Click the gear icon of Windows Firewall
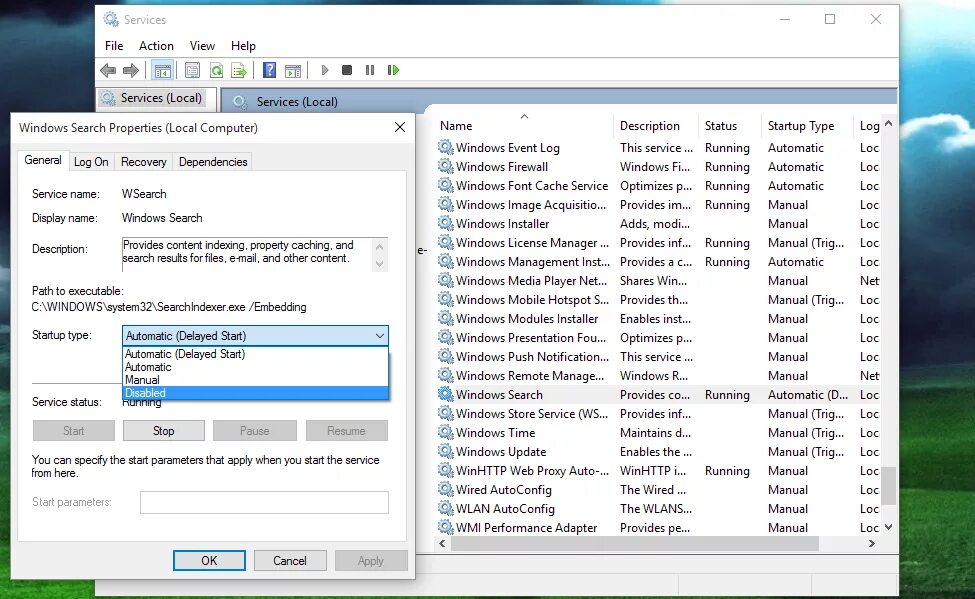The width and height of the screenshot is (975, 599). (x=445, y=167)
